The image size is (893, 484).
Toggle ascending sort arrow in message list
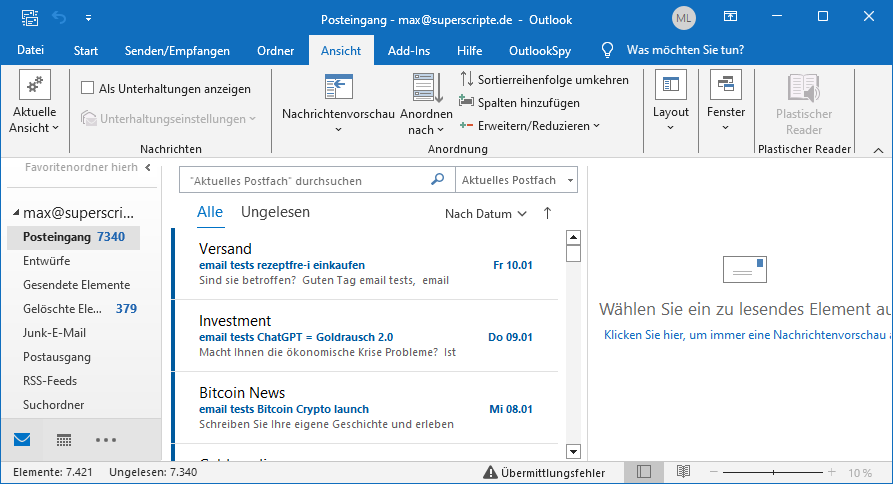tap(547, 214)
